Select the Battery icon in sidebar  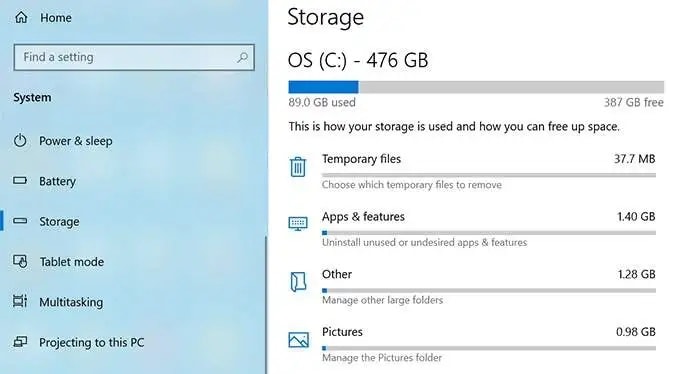tap(20, 180)
